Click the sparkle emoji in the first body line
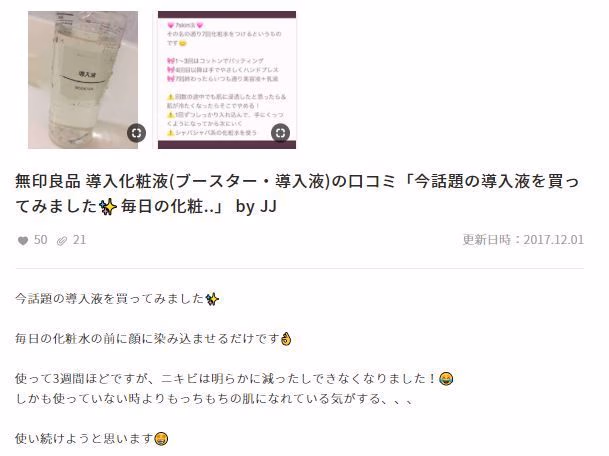 pyautogui.click(x=212, y=299)
